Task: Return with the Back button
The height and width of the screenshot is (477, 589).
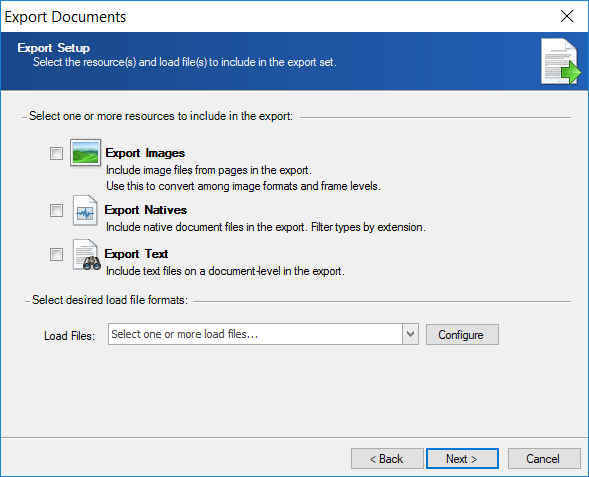Action: pos(387,458)
